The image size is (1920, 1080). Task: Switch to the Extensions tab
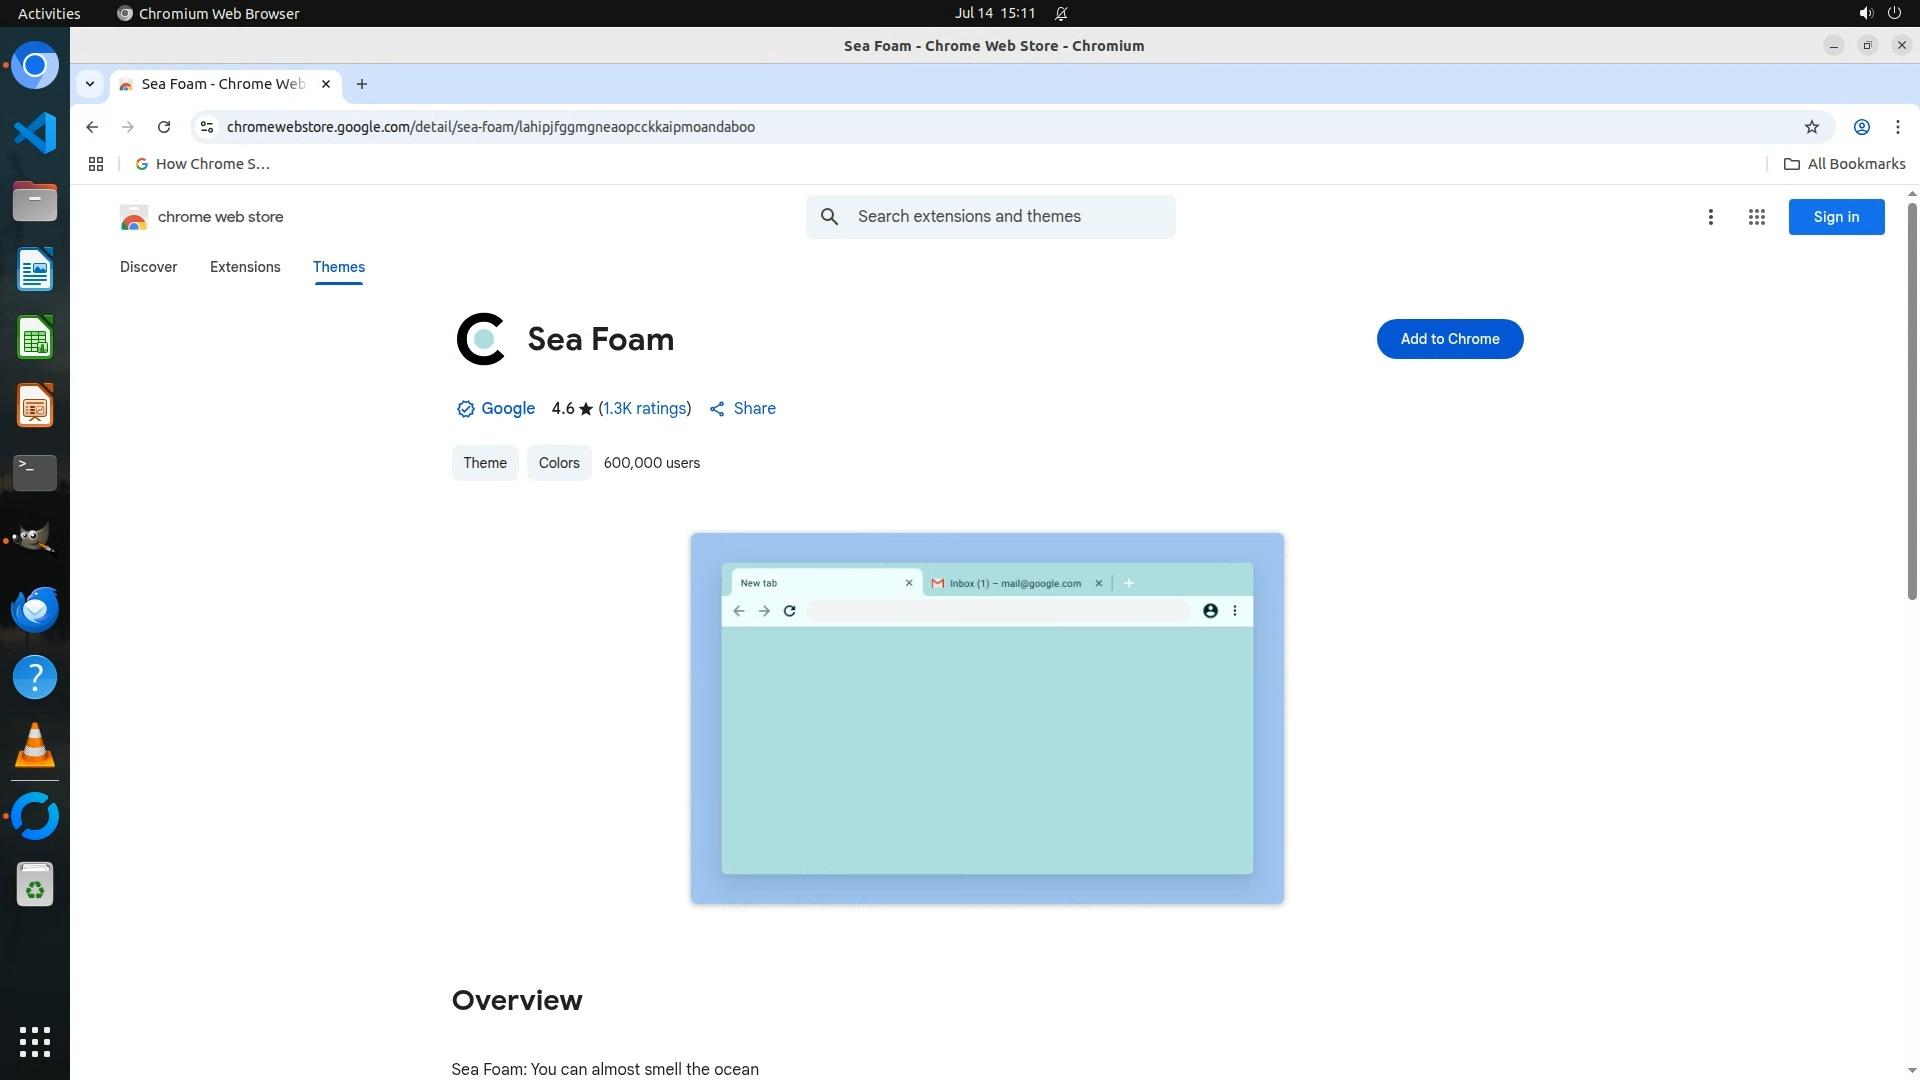245,267
